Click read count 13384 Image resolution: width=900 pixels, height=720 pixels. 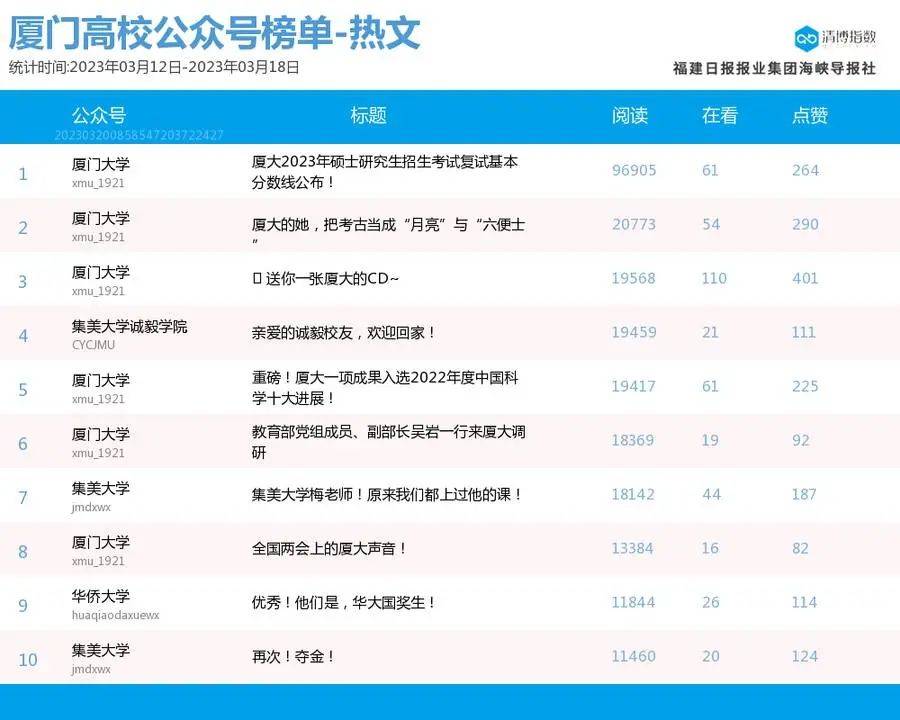[633, 548]
